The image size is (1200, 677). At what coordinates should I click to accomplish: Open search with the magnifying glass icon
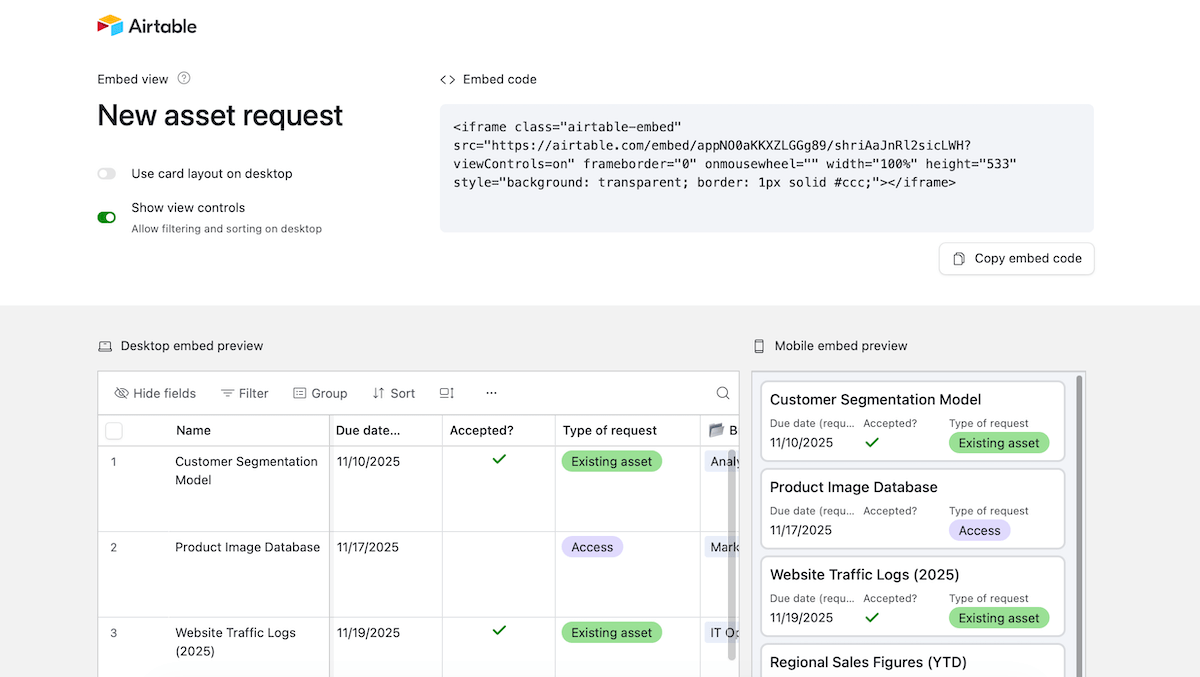[x=723, y=393]
